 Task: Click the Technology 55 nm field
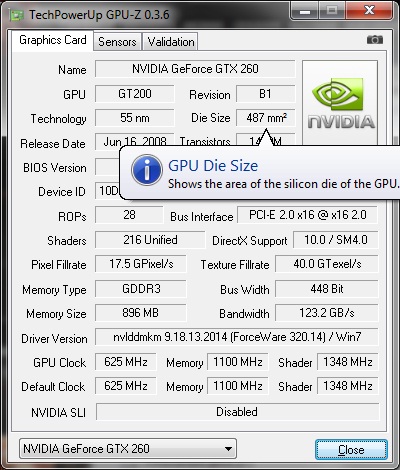coord(135,118)
